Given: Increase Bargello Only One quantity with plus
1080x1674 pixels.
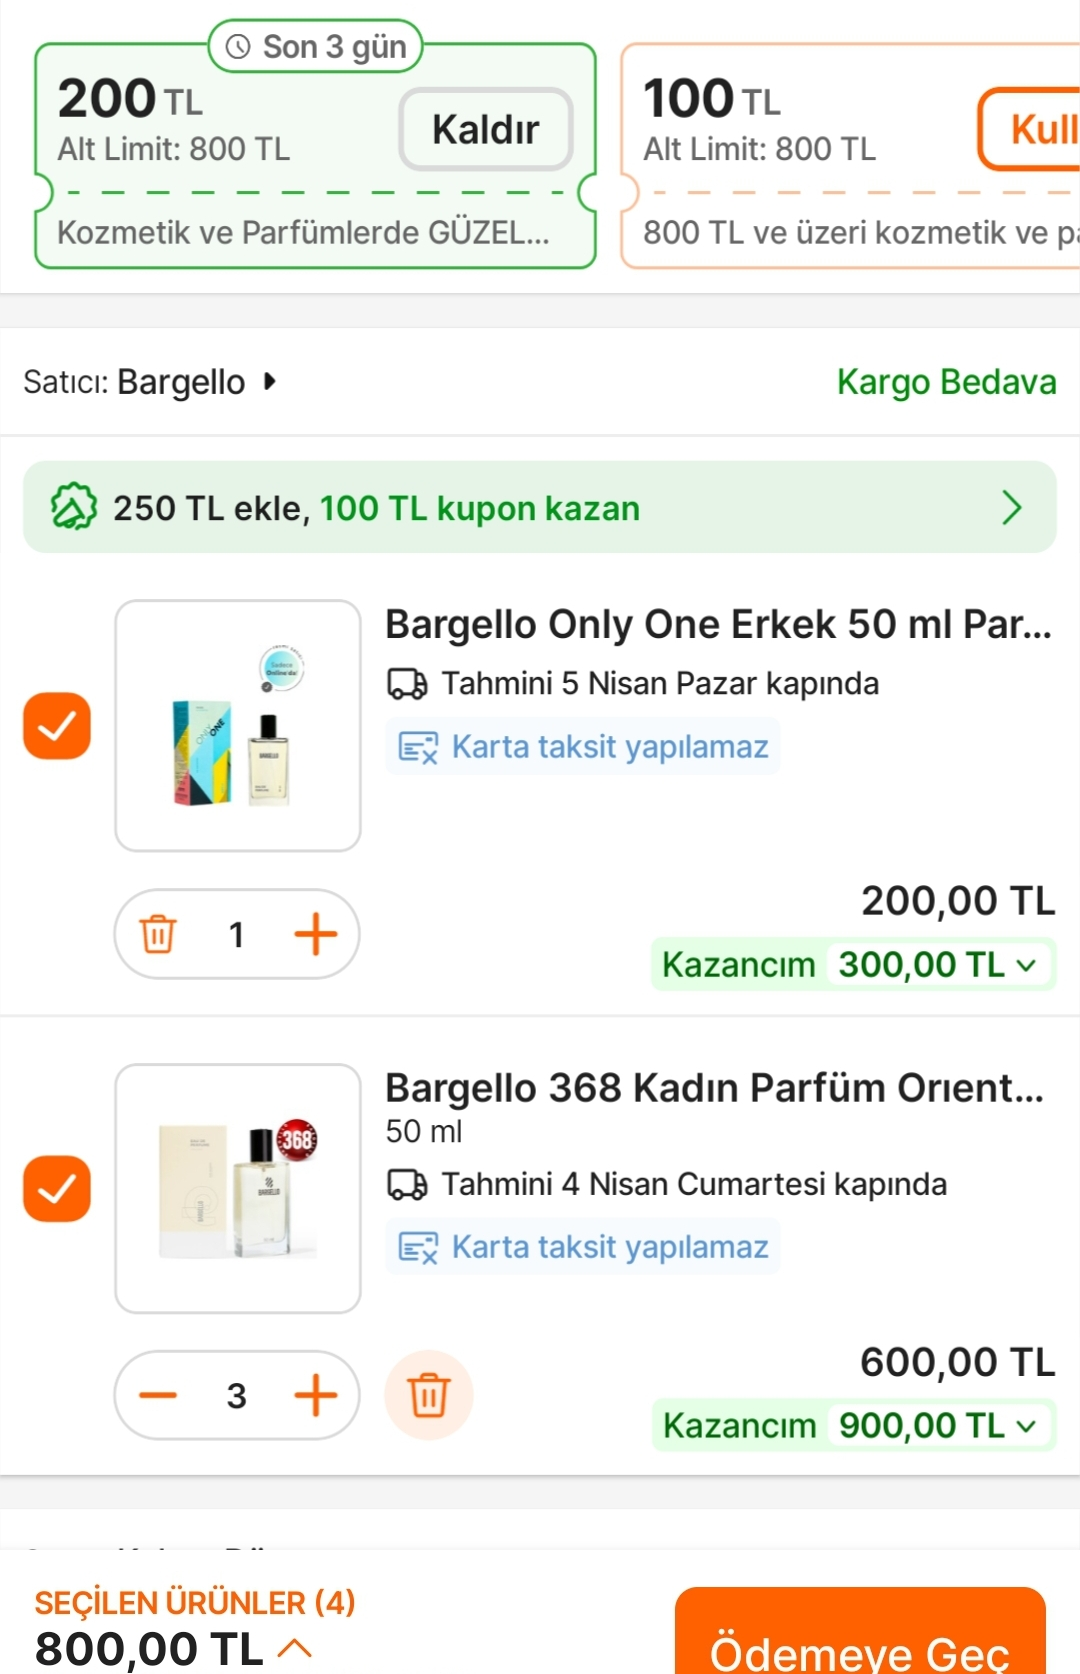Looking at the screenshot, I should coord(315,934).
